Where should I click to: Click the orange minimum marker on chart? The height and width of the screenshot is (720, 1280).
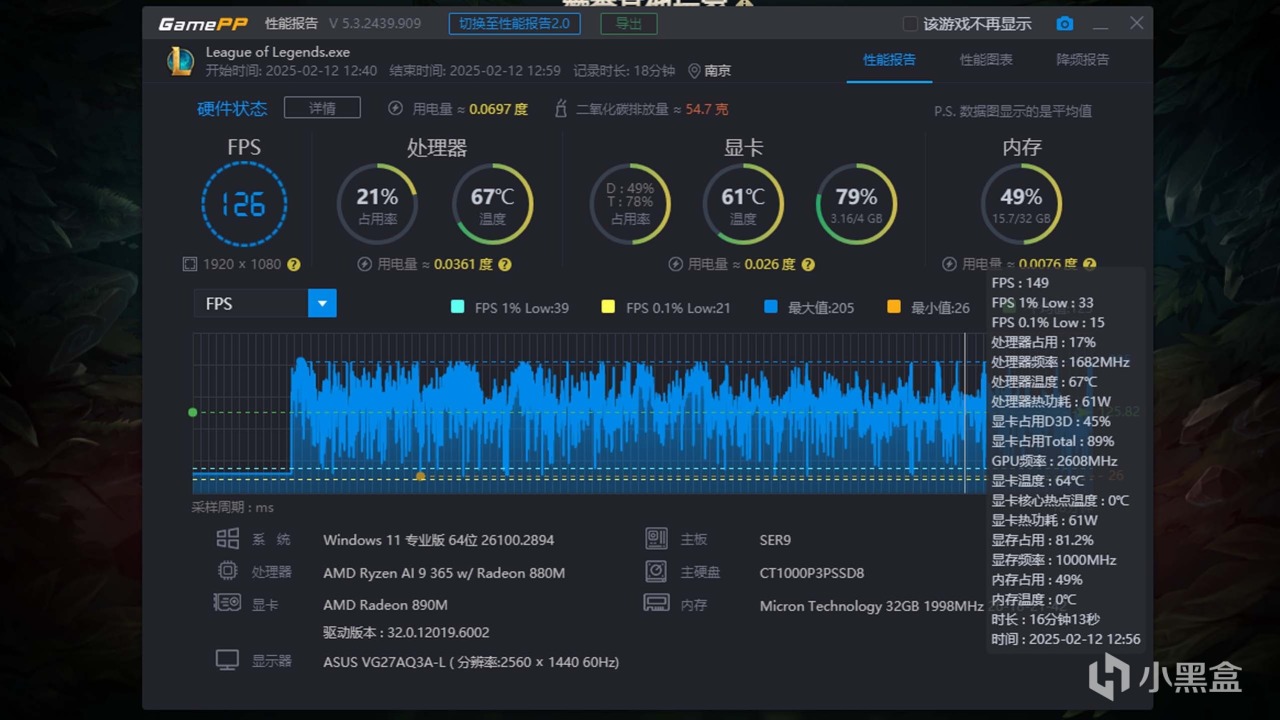tap(420, 476)
